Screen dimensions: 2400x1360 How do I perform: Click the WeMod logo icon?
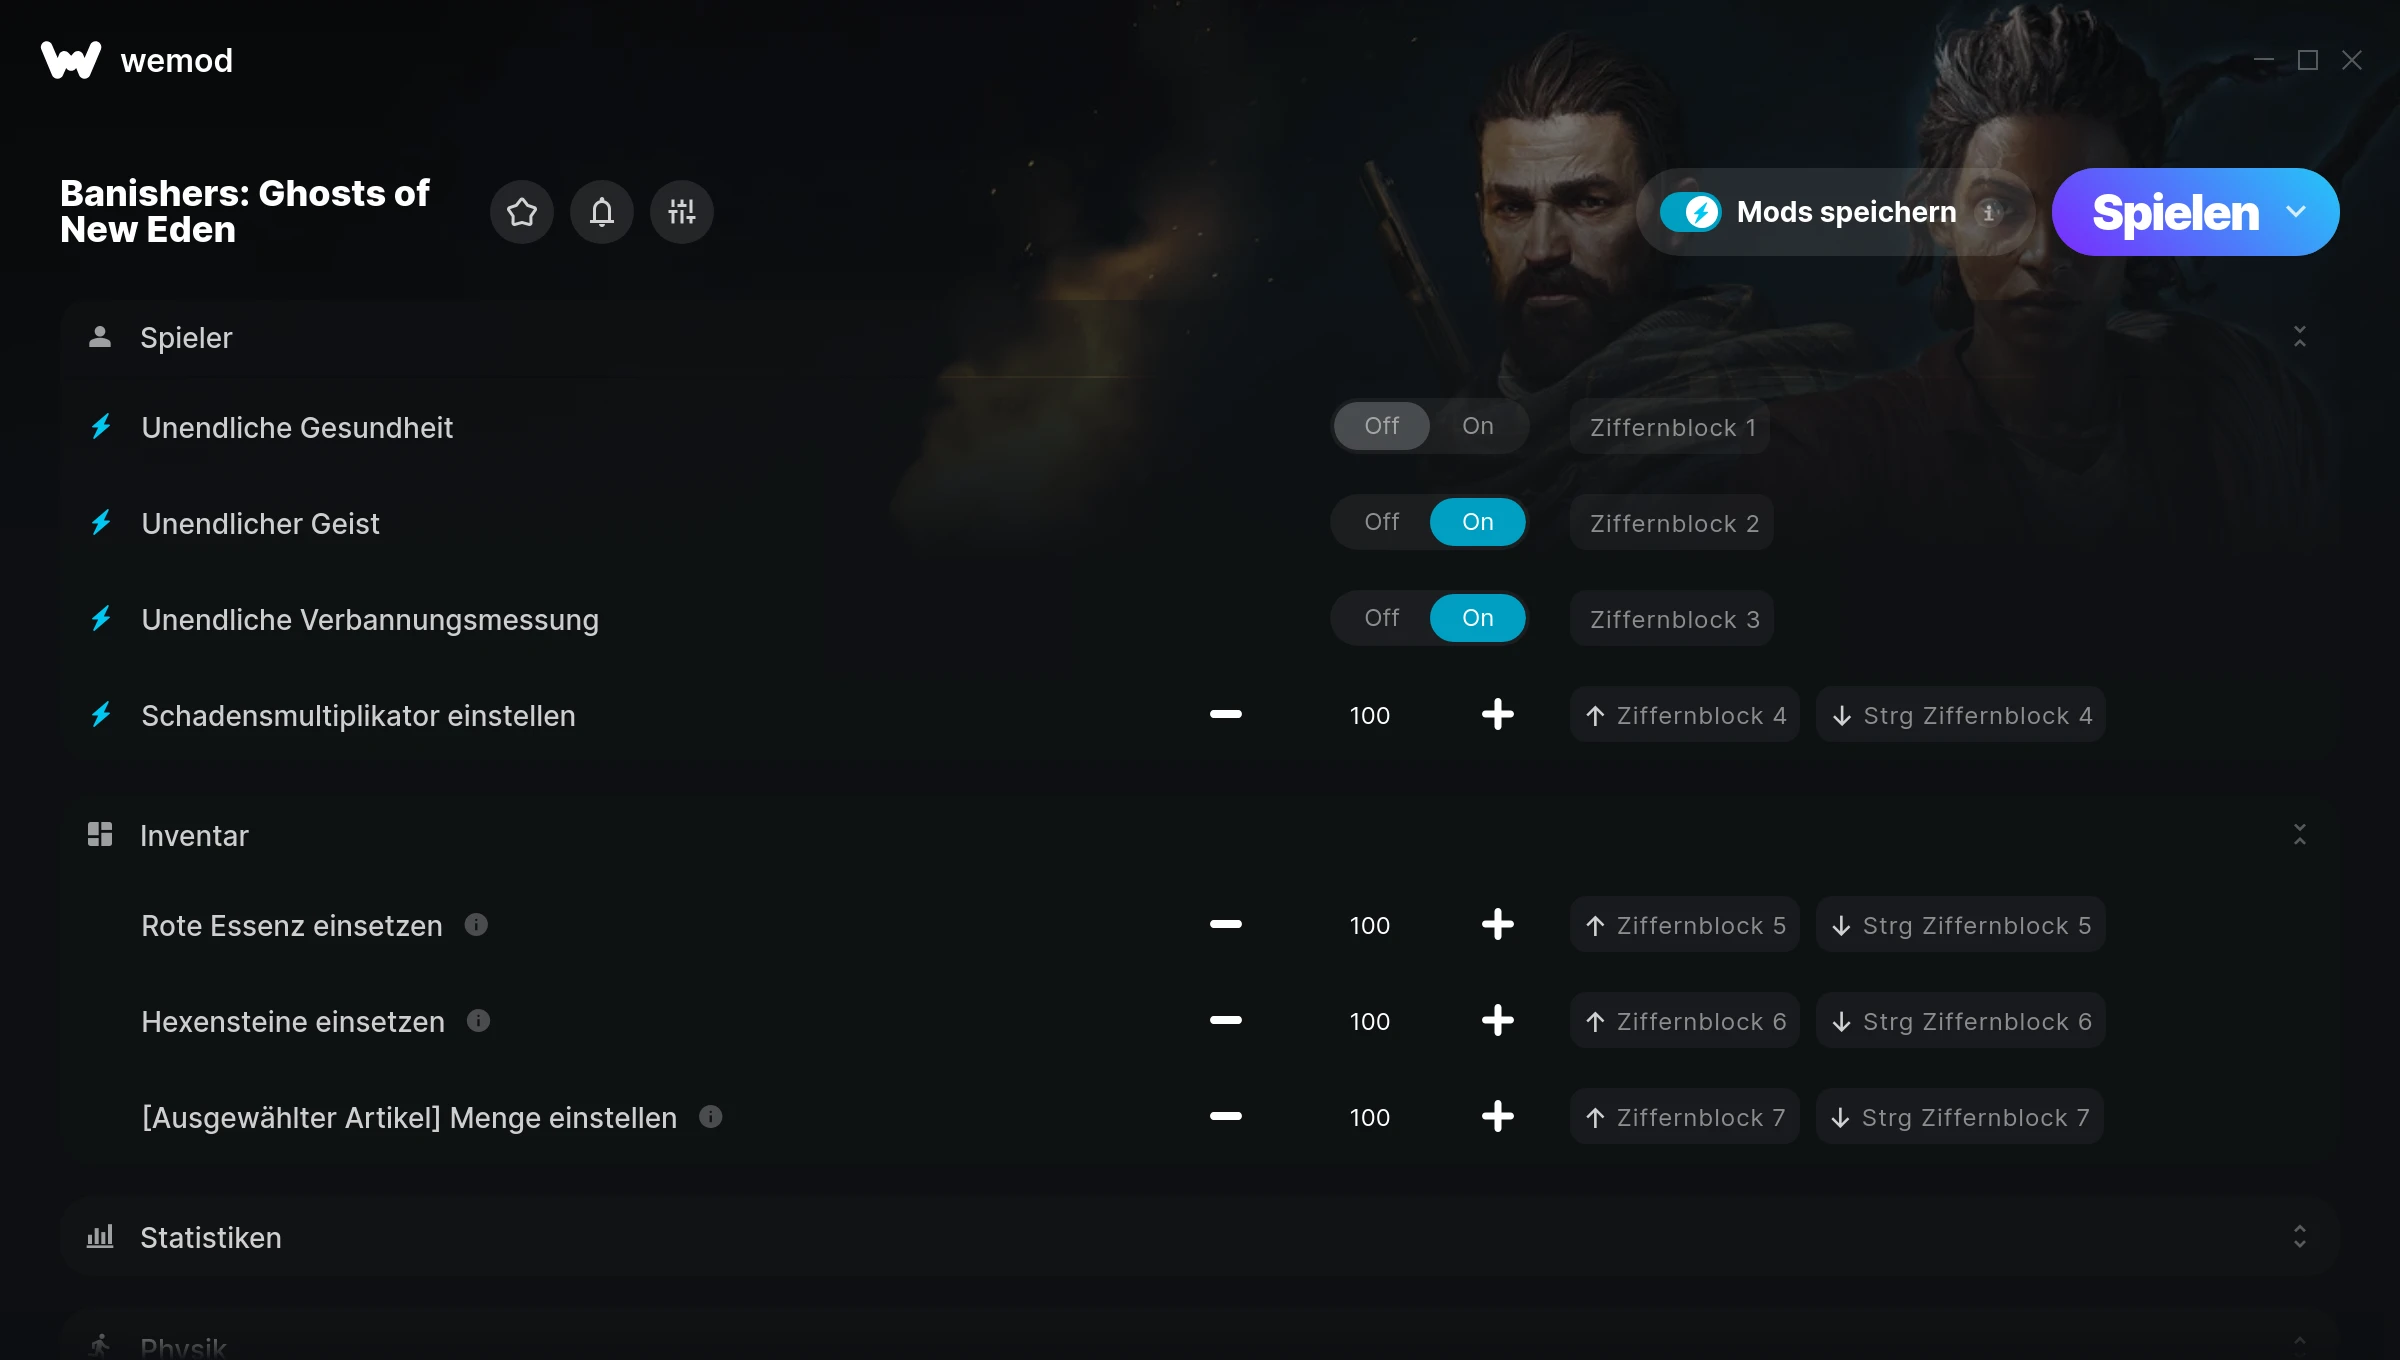click(71, 60)
